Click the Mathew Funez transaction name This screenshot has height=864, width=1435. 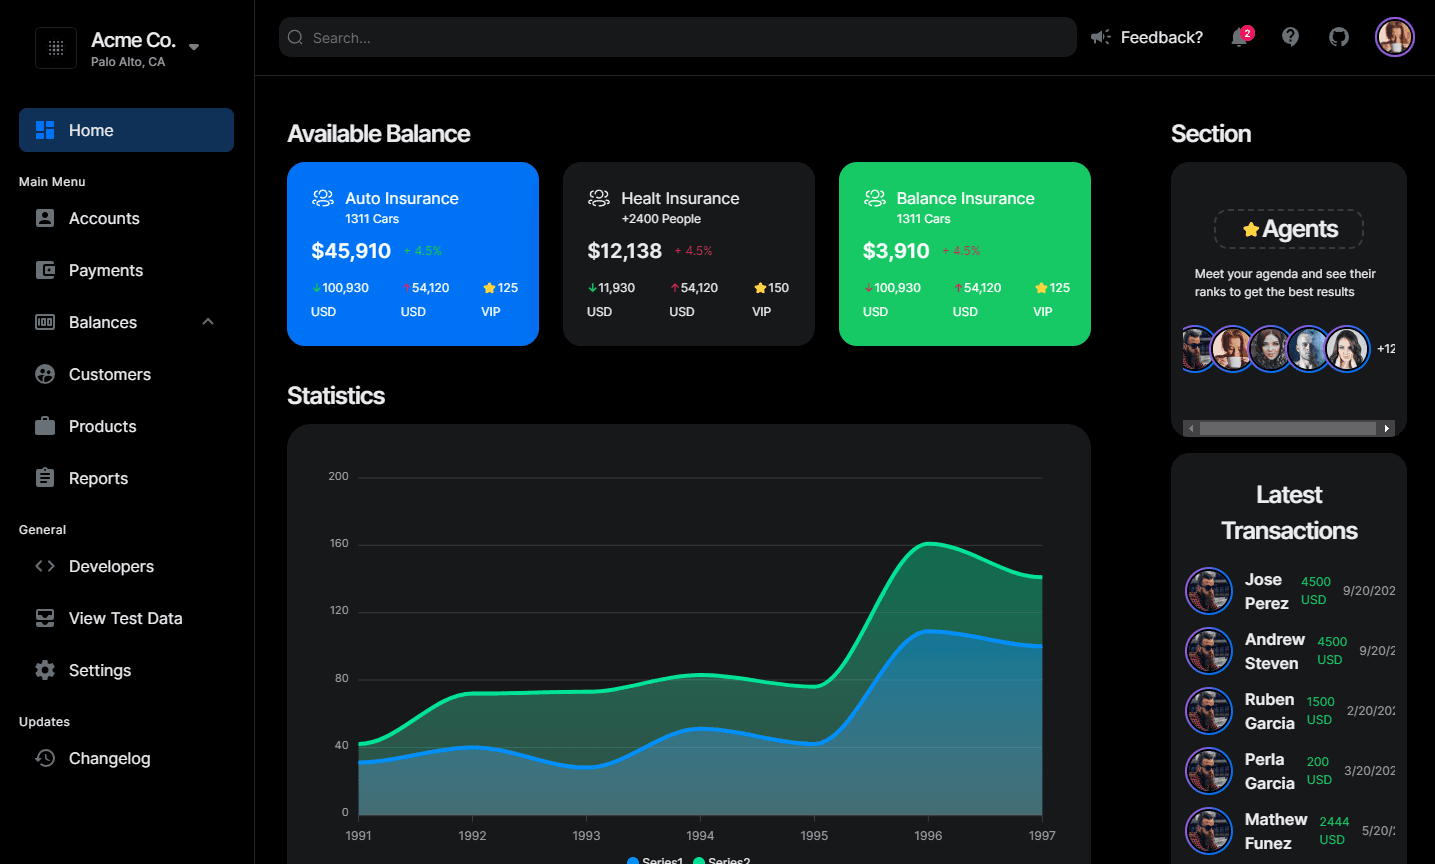[1276, 831]
